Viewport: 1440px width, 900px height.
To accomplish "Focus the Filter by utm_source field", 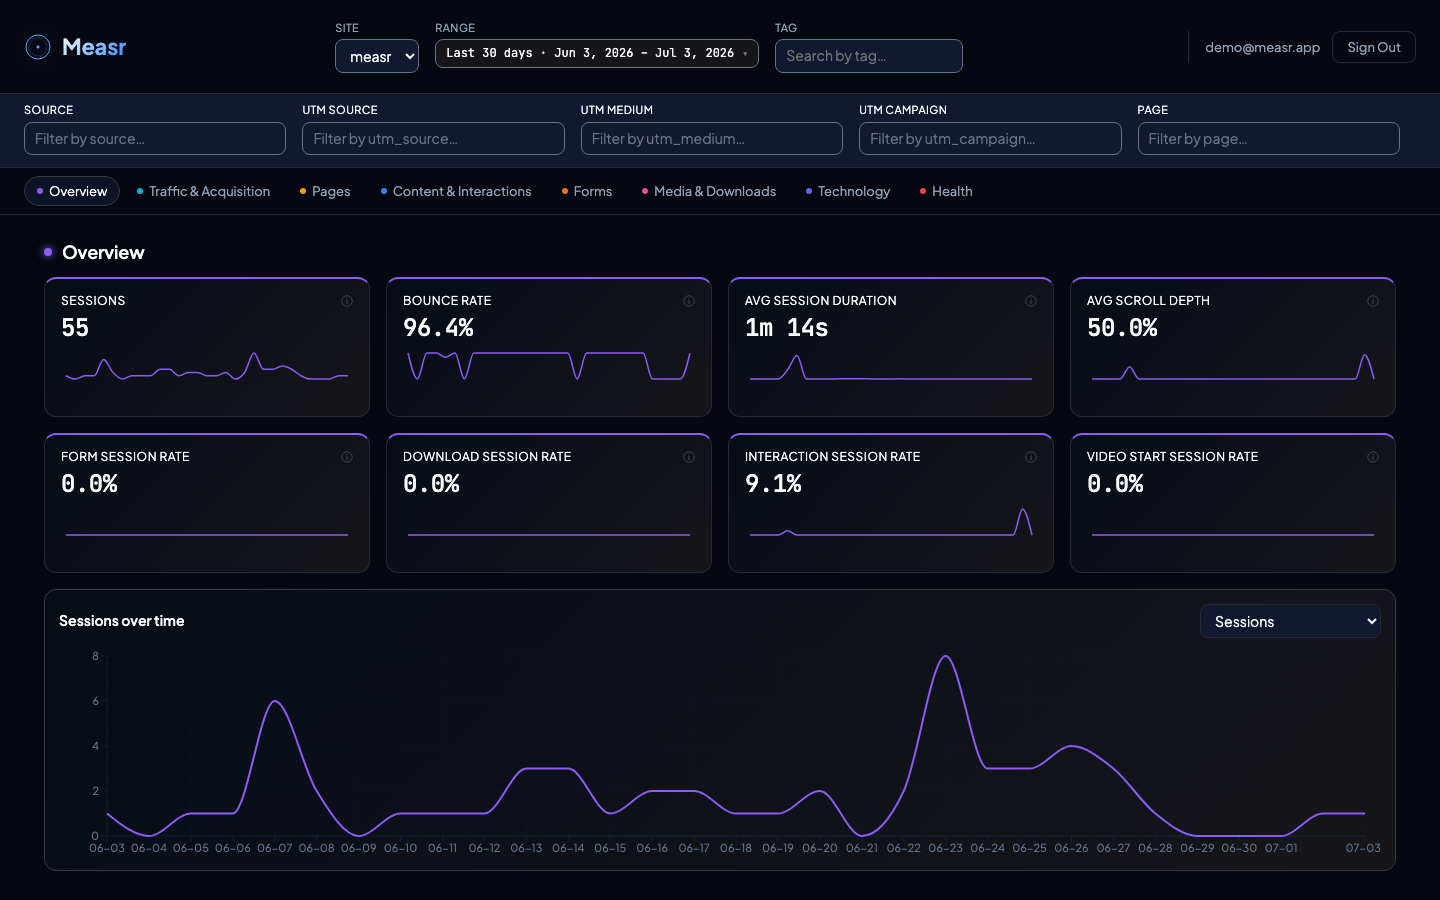I will 433,139.
